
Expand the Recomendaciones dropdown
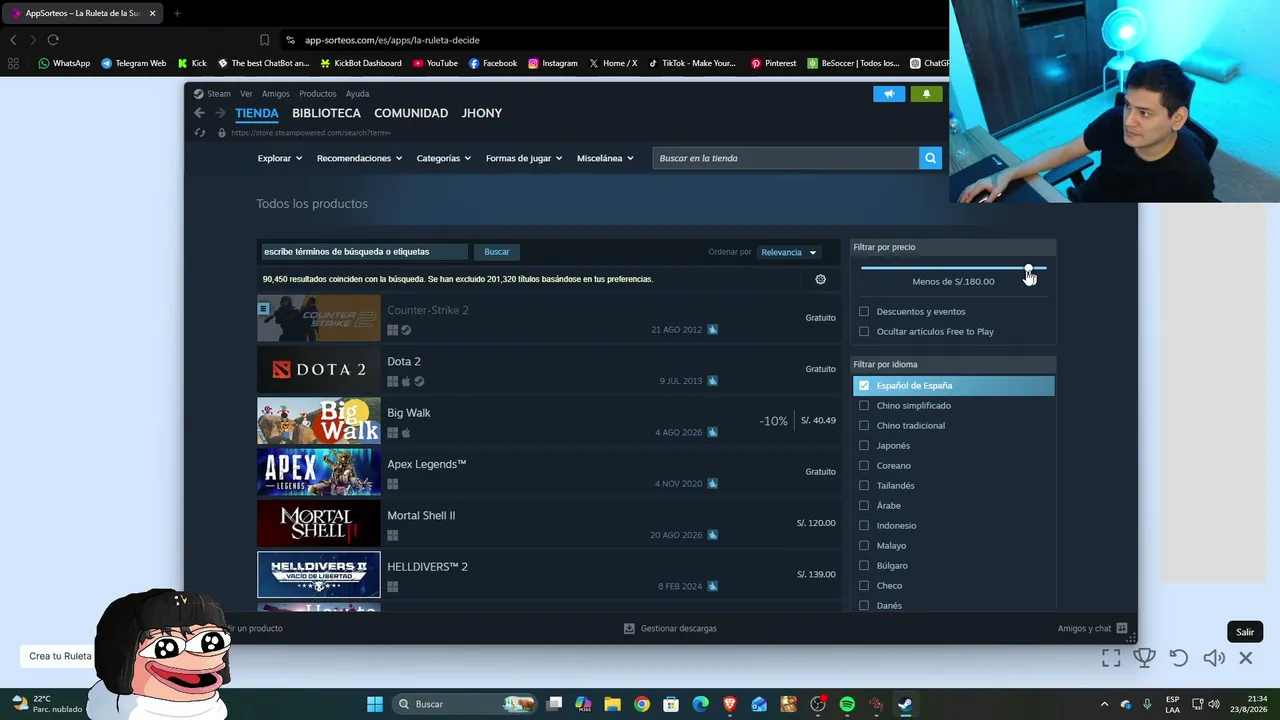(x=359, y=158)
